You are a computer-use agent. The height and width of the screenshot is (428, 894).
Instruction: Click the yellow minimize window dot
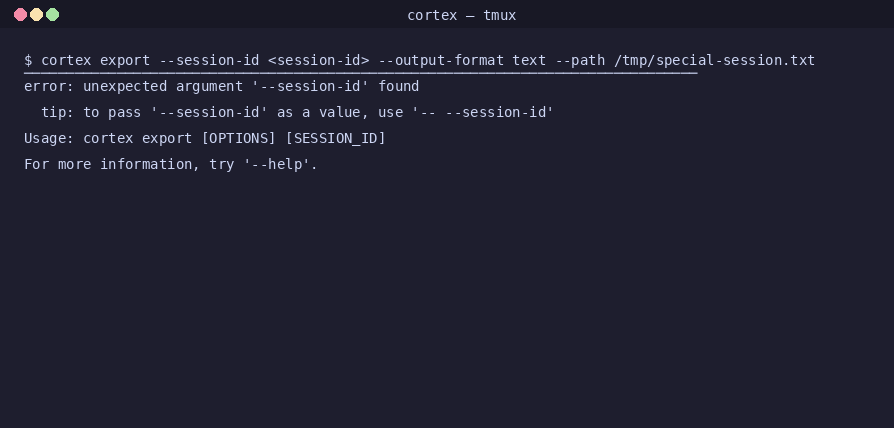click(36, 15)
